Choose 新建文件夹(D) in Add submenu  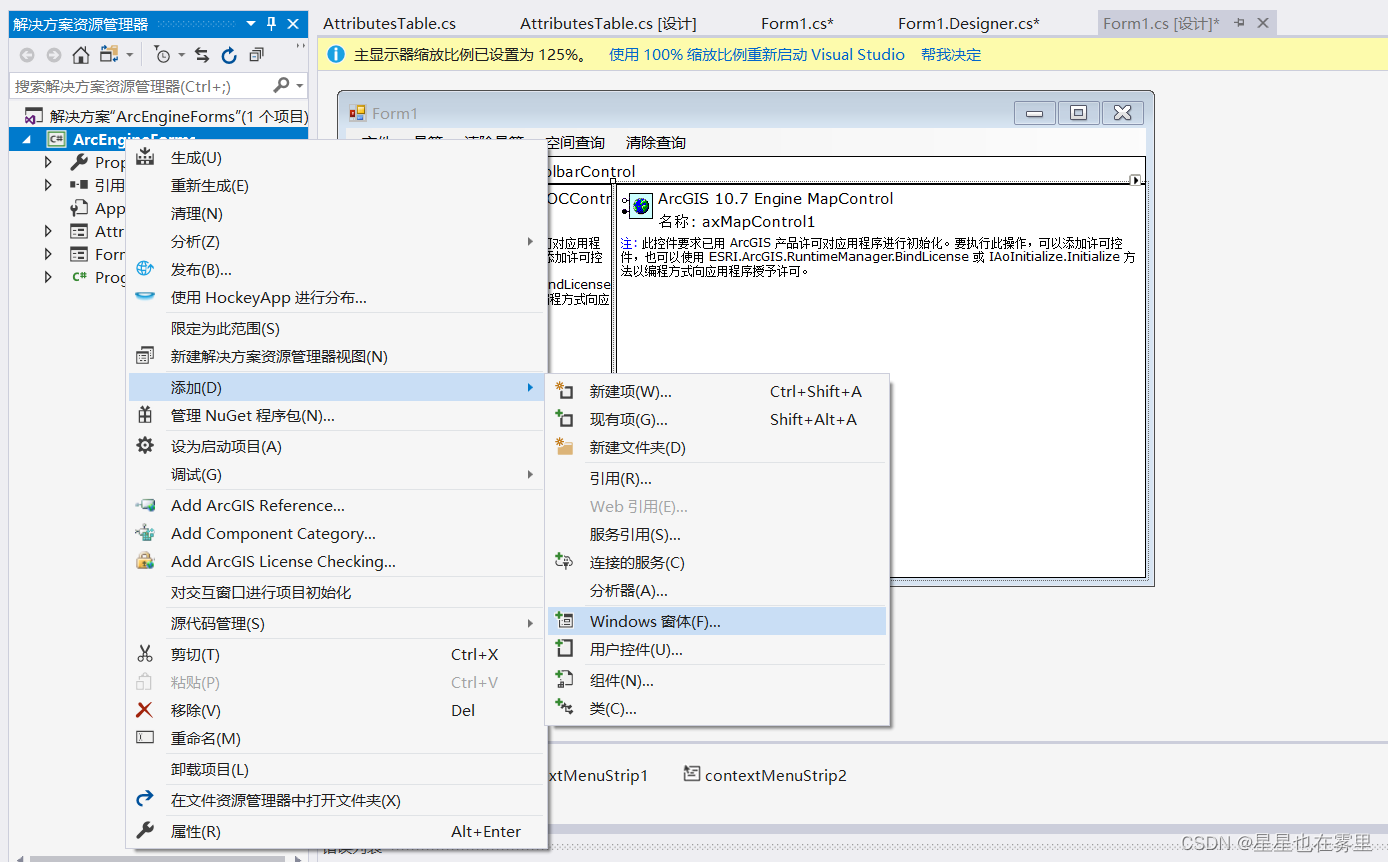717,447
